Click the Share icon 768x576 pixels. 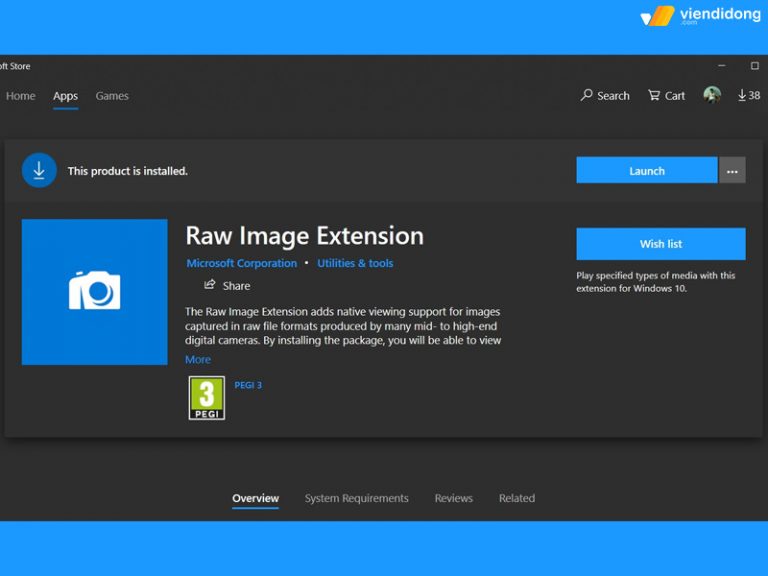210,285
